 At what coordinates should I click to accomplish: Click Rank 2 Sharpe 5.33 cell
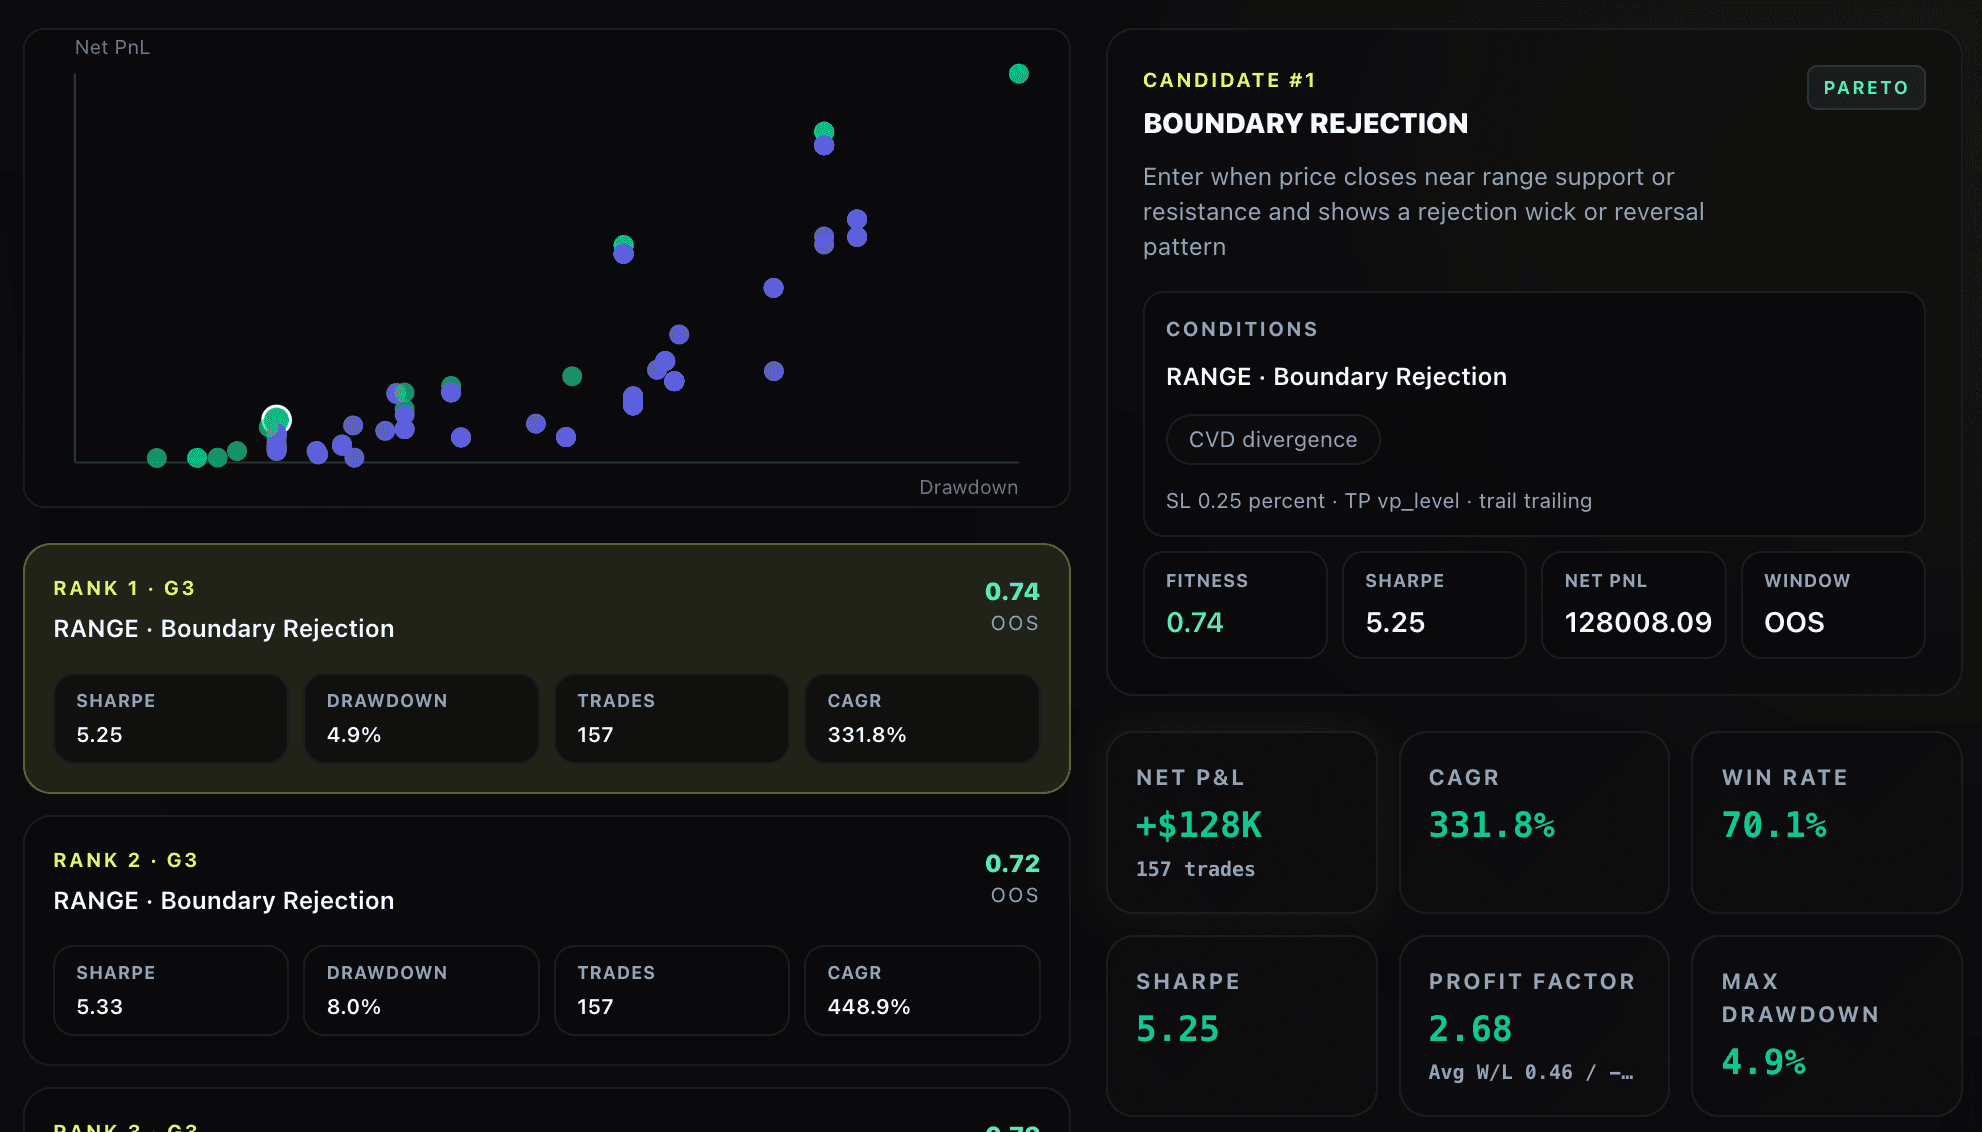click(x=171, y=990)
